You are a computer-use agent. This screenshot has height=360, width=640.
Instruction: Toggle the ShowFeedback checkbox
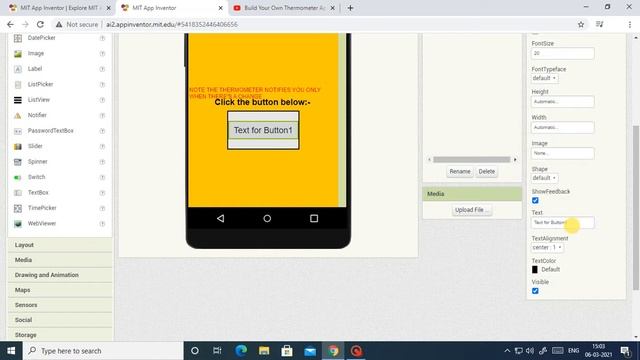coord(535,200)
